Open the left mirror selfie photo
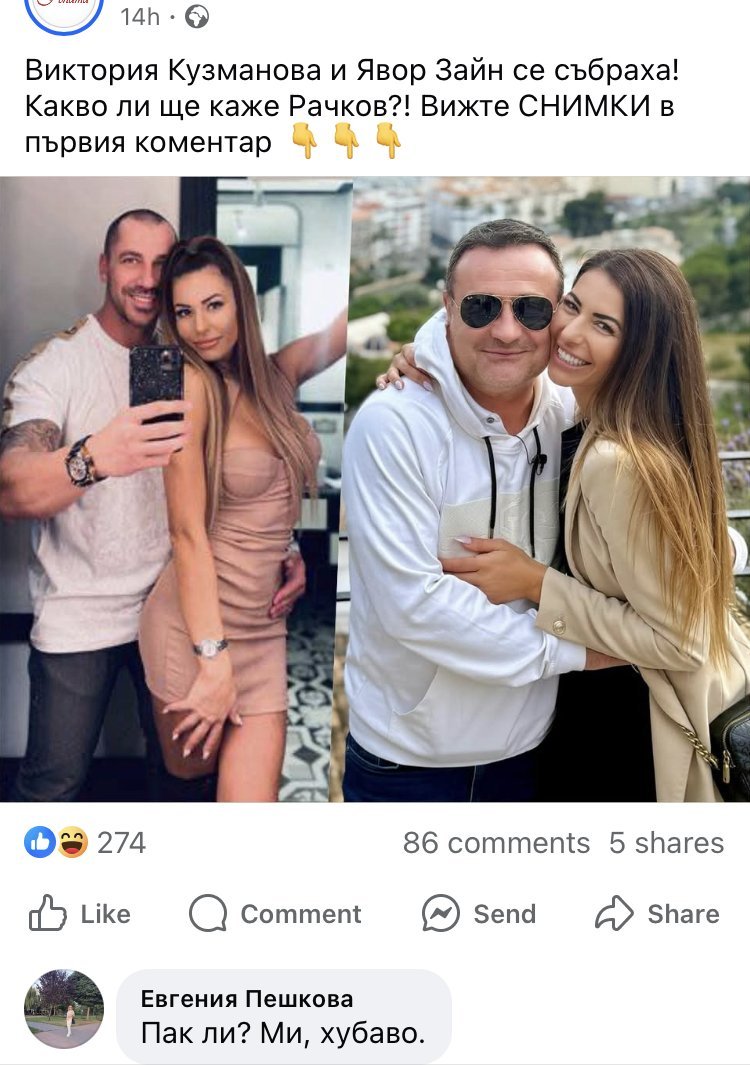 pyautogui.click(x=174, y=489)
